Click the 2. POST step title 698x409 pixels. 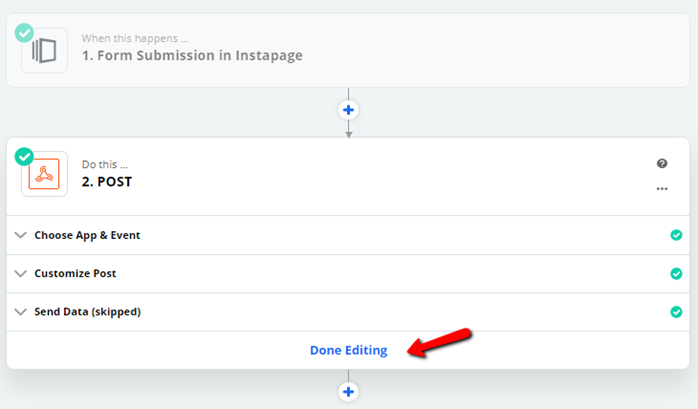pyautogui.click(x=107, y=182)
